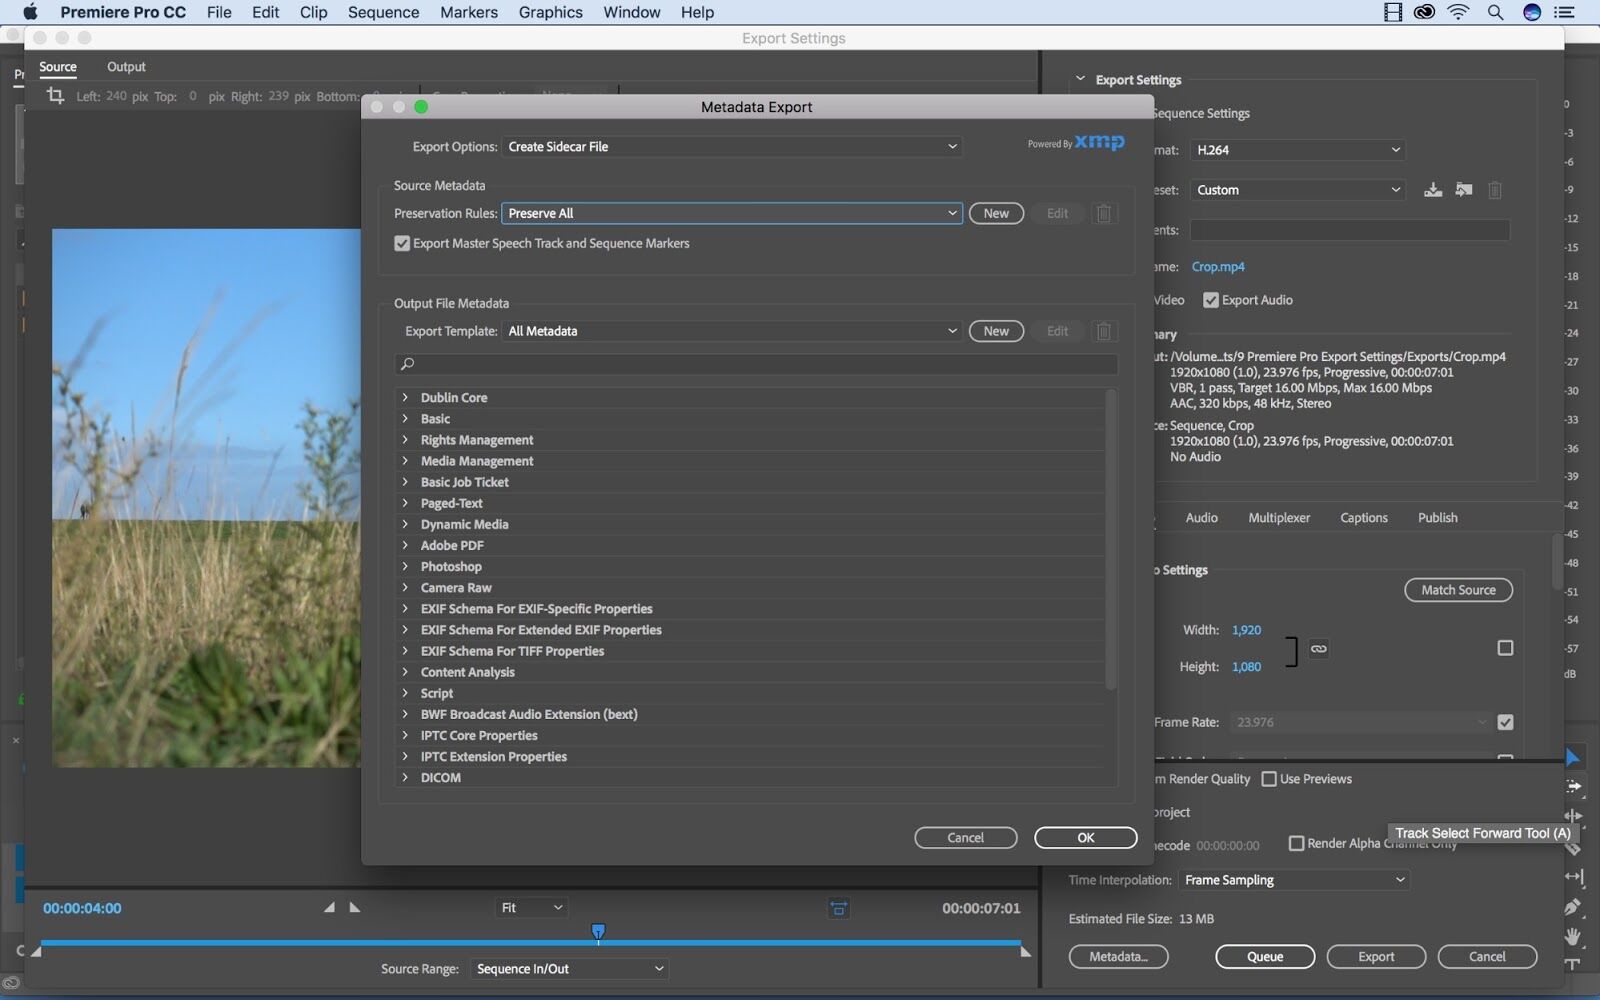
Task: Click the filmstrip icon in menu bar
Action: 1393,12
